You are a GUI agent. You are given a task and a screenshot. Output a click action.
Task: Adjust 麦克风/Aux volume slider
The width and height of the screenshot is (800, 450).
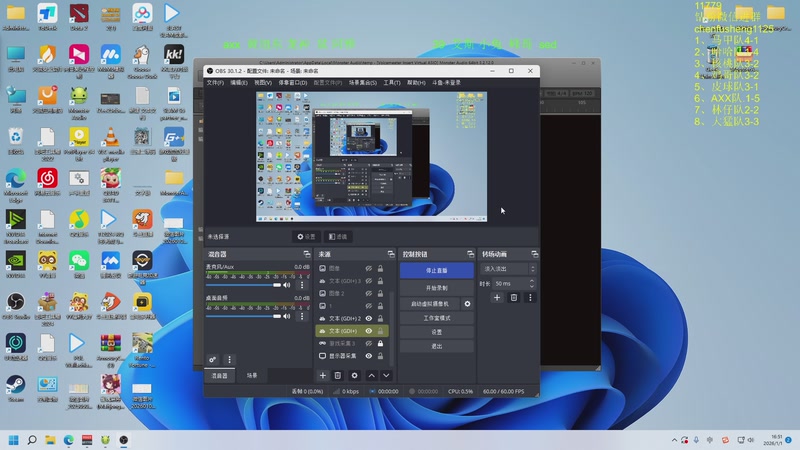click(x=244, y=285)
